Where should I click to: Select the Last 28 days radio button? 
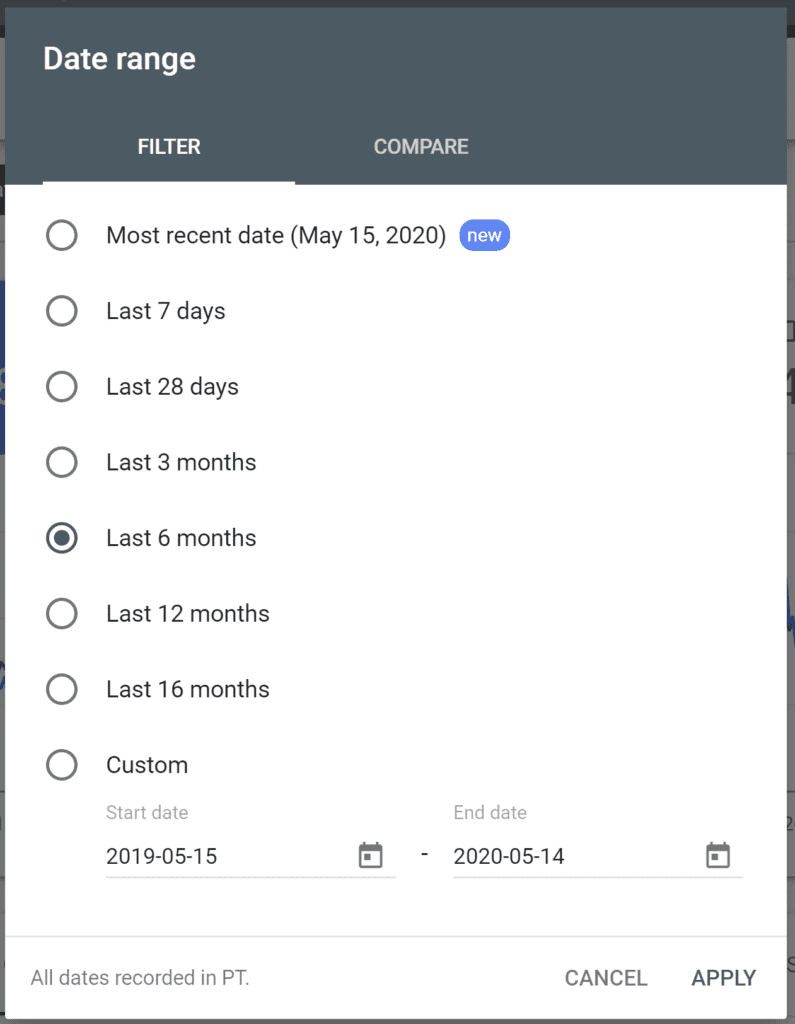tap(61, 387)
